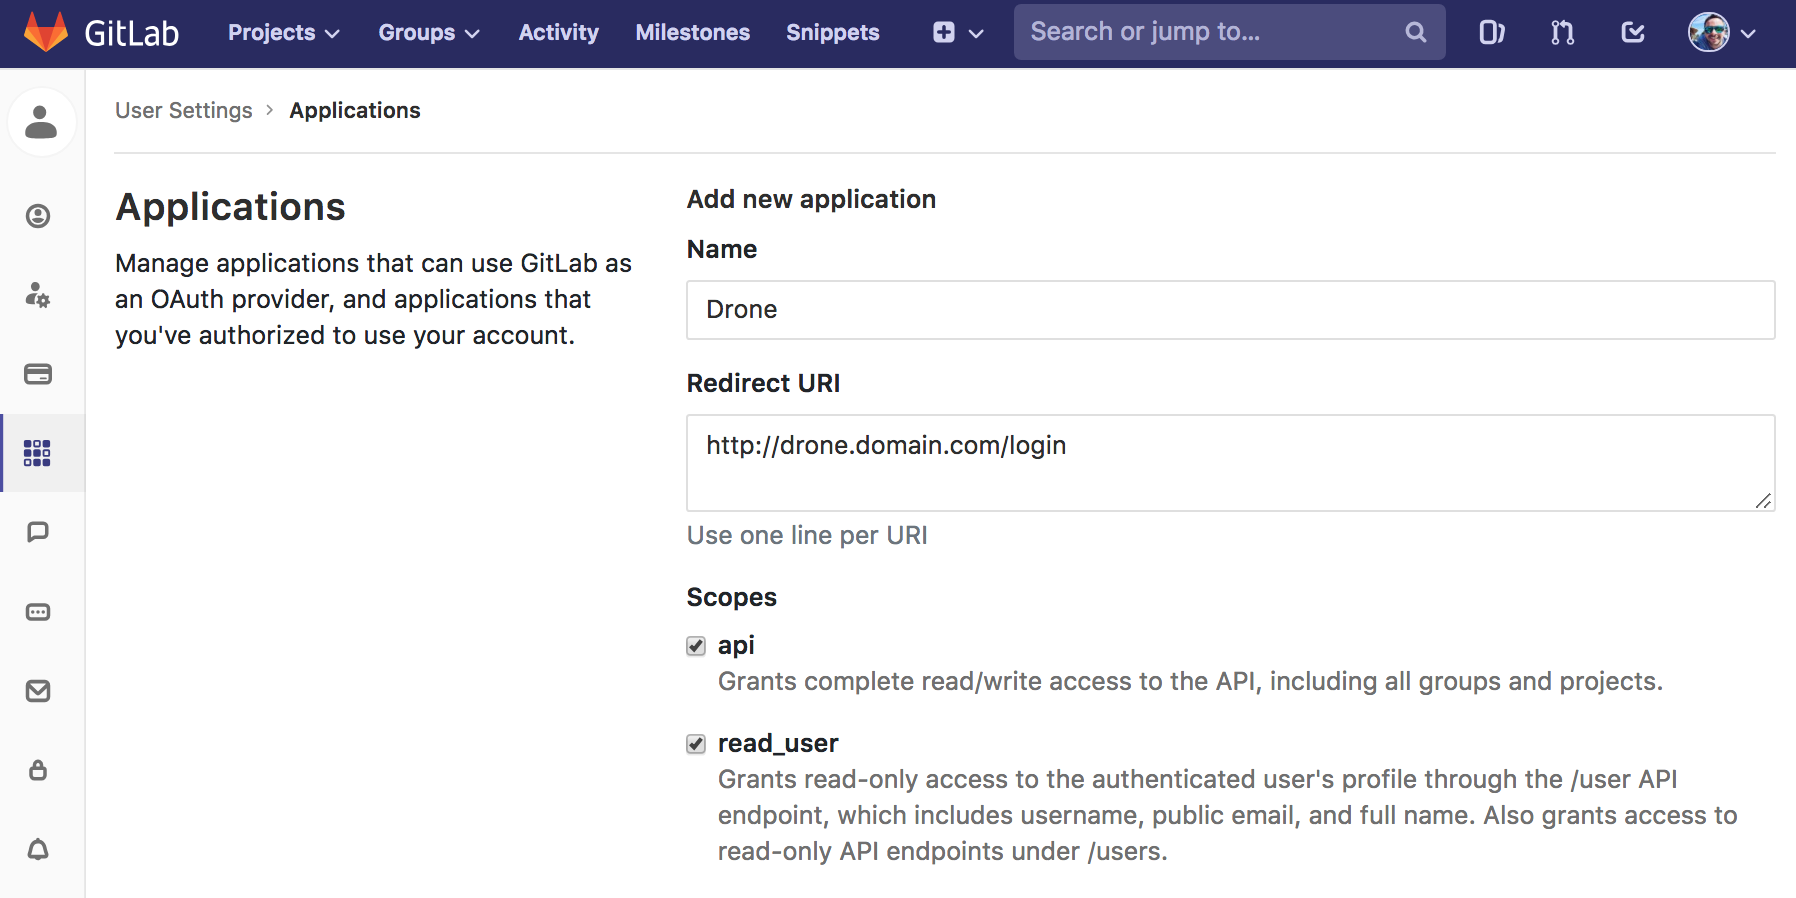The image size is (1796, 898).
Task: Uncheck the read_user scope checkbox
Action: point(696,744)
